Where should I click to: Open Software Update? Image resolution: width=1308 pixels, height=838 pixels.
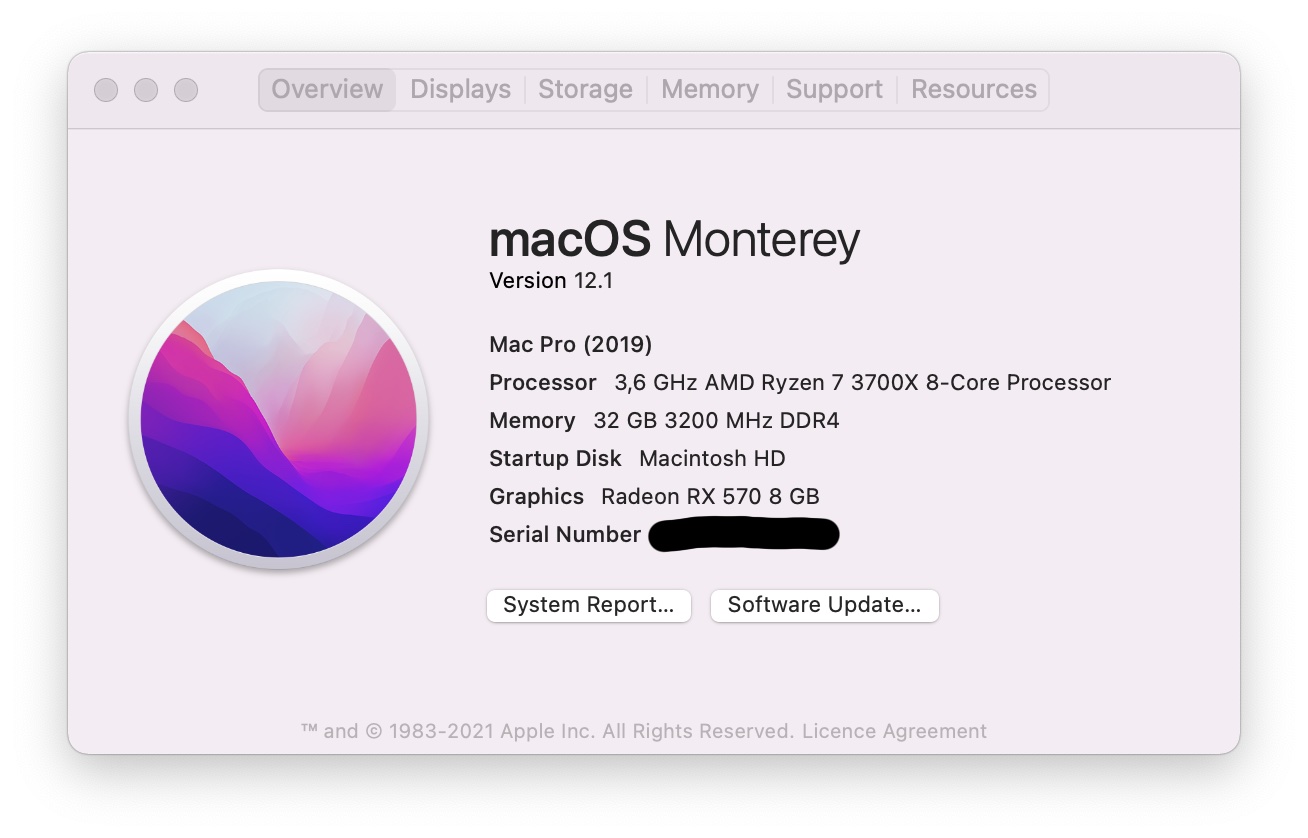(x=824, y=605)
